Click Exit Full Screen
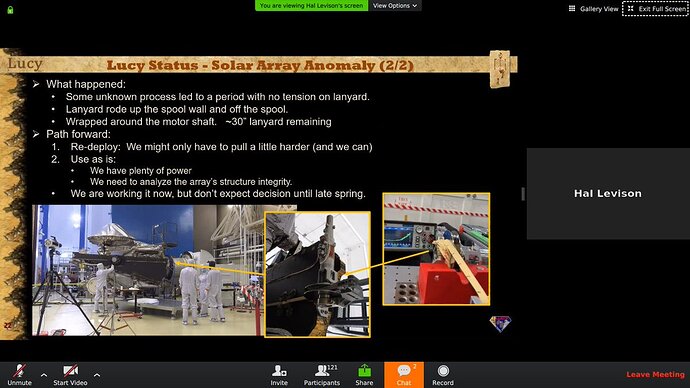The height and width of the screenshot is (388, 690). pyautogui.click(x=656, y=9)
